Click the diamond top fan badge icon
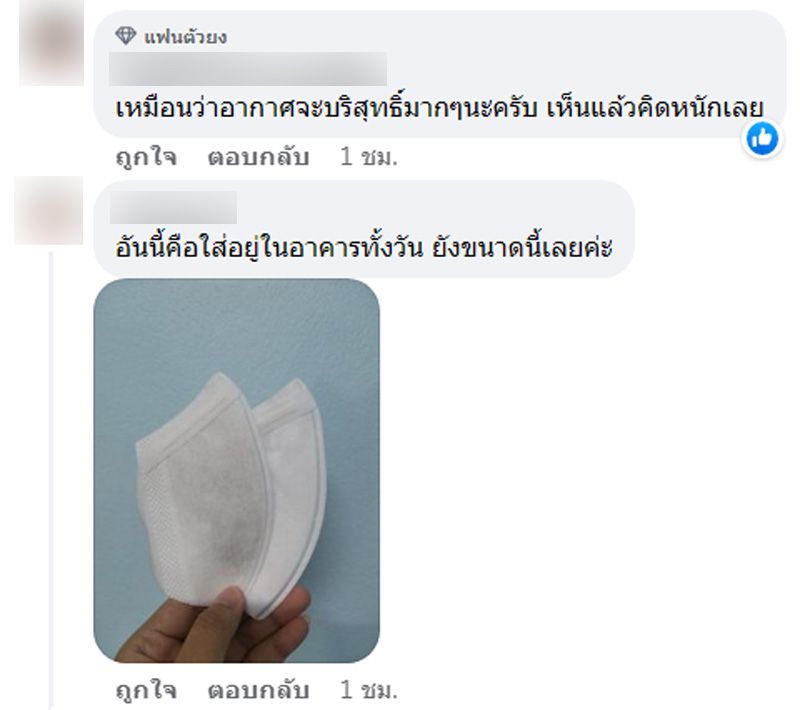 pos(126,36)
